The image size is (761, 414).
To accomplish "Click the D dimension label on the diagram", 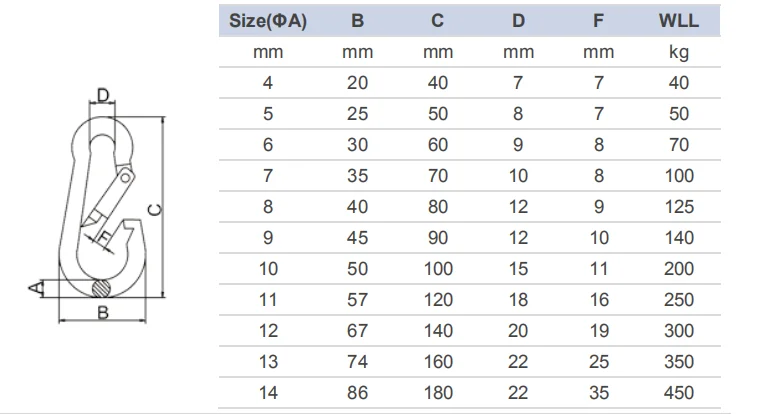I will point(103,95).
